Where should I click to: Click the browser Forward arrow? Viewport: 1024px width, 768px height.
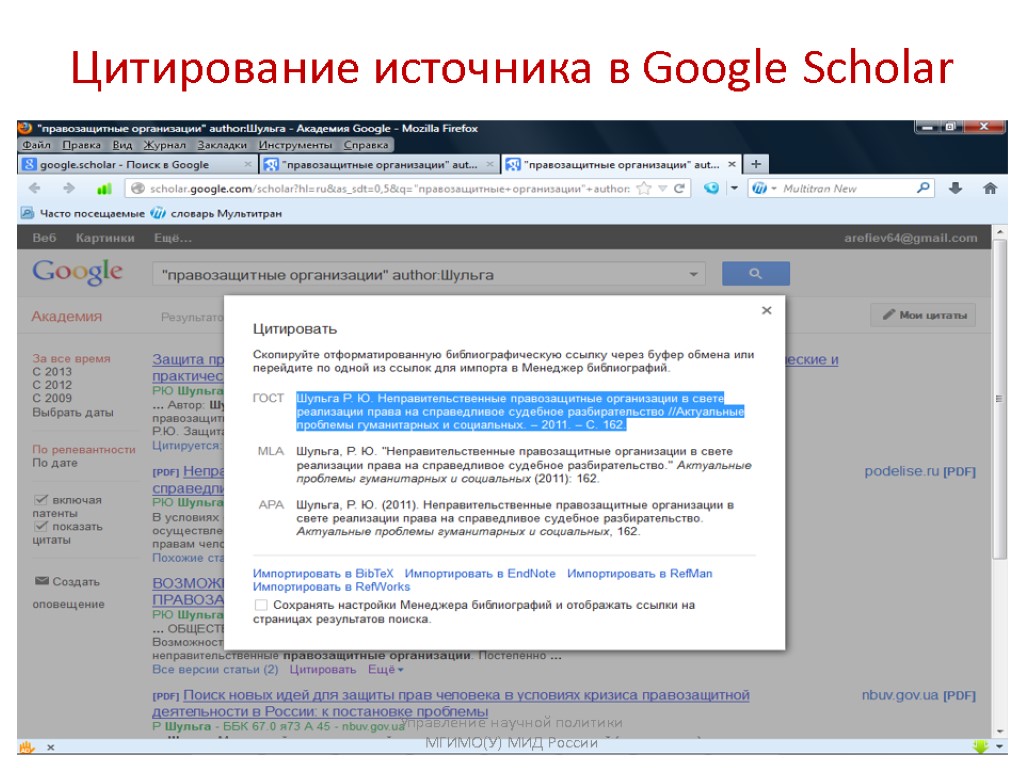[69, 188]
